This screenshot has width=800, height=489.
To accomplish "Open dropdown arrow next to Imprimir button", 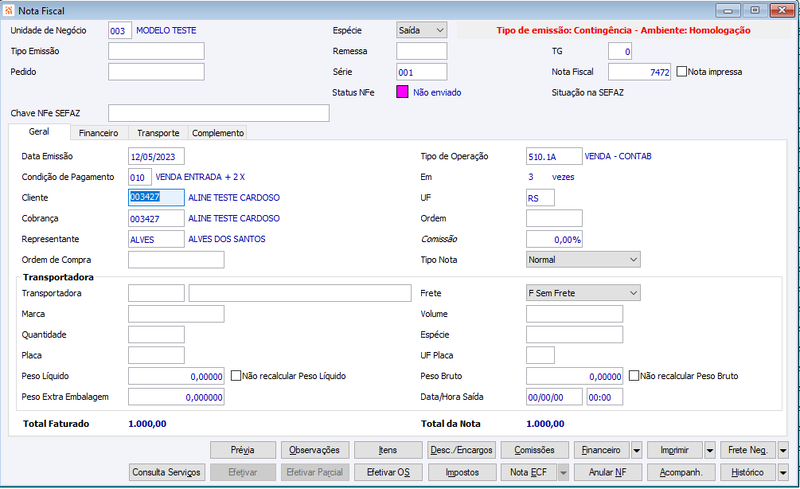I will [x=710, y=450].
